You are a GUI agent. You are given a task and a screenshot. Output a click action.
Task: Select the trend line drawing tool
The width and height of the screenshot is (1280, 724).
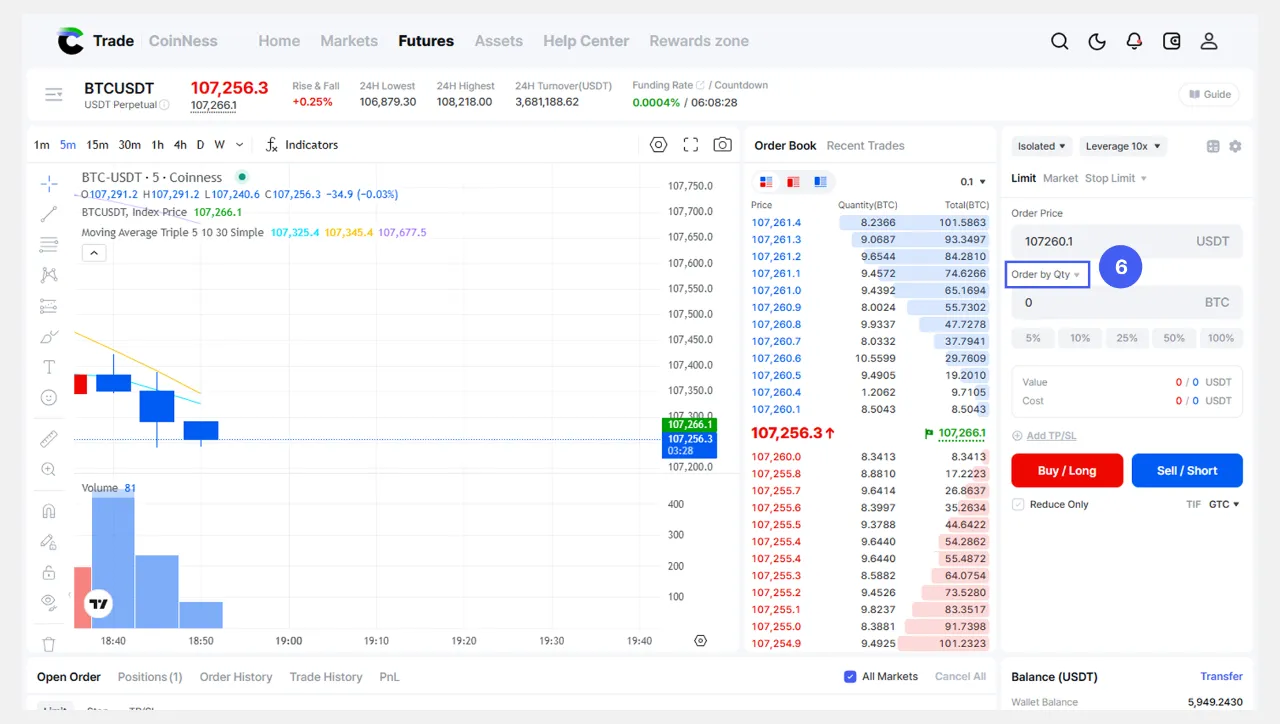coord(48,214)
